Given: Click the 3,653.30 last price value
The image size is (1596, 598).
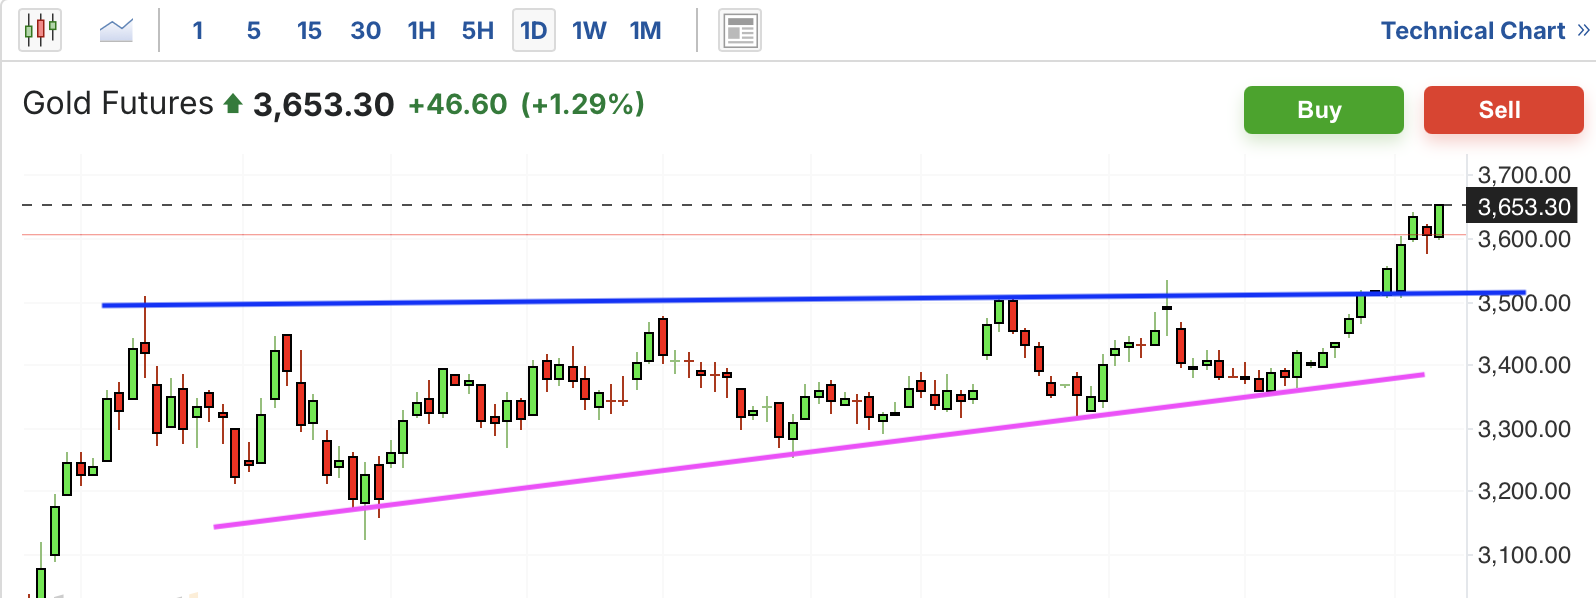Looking at the screenshot, I should [x=323, y=104].
